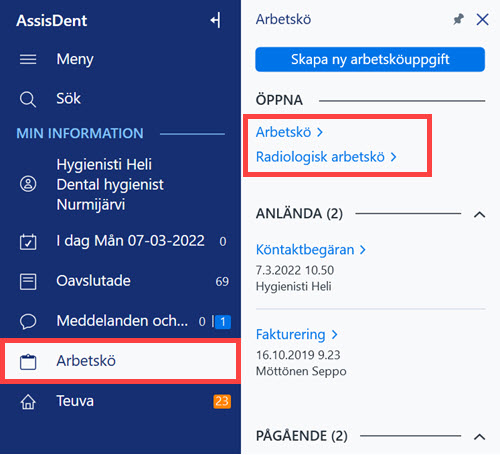Open the Oavslutade list icon
Screen dimensions: 500x455
point(28,282)
